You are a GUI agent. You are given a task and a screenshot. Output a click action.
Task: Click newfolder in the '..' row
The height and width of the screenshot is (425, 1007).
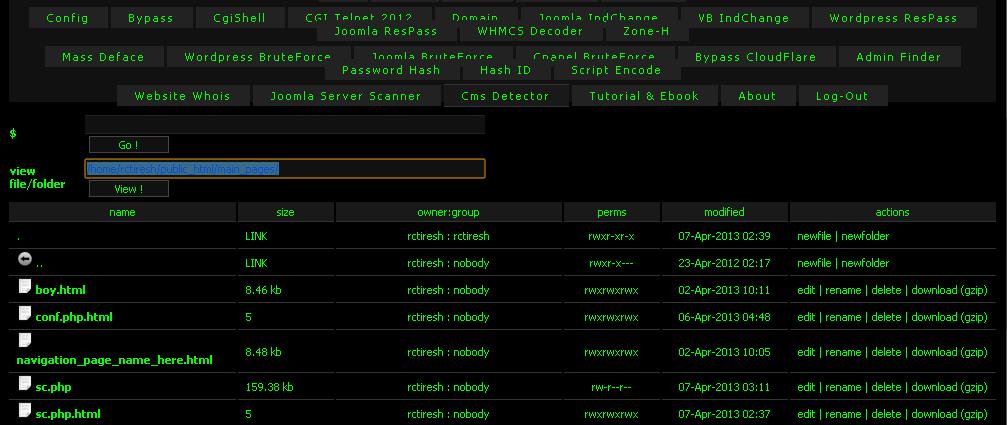point(865,263)
